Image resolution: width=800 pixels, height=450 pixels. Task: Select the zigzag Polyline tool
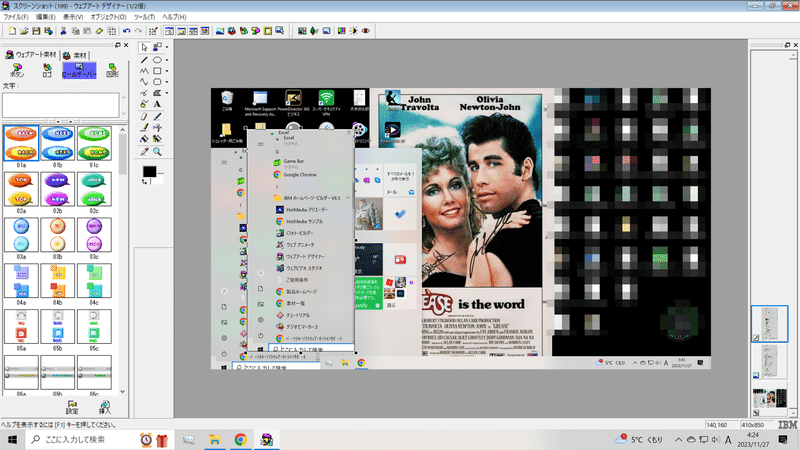[x=144, y=71]
